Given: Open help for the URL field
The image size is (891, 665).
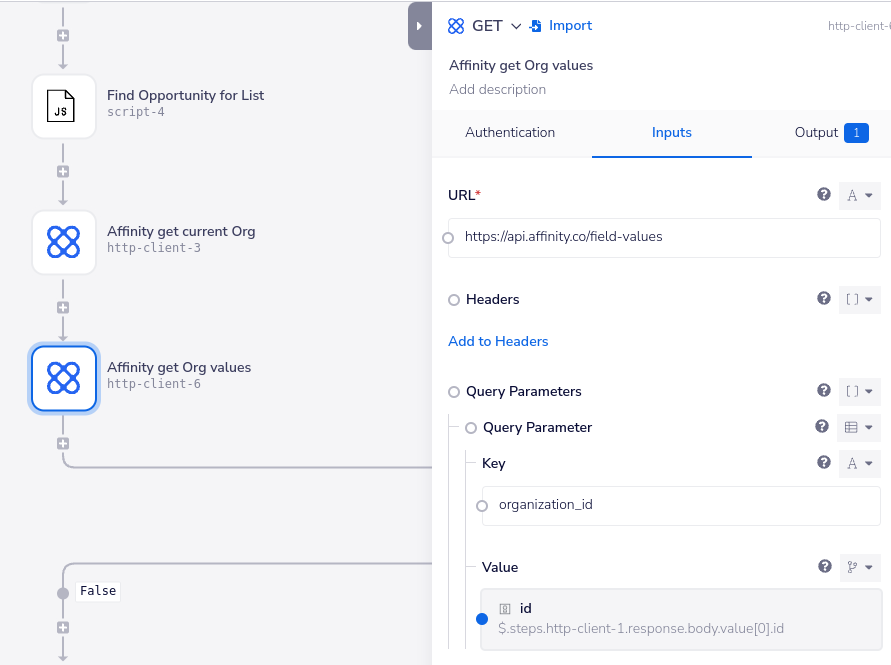Looking at the screenshot, I should [824, 195].
